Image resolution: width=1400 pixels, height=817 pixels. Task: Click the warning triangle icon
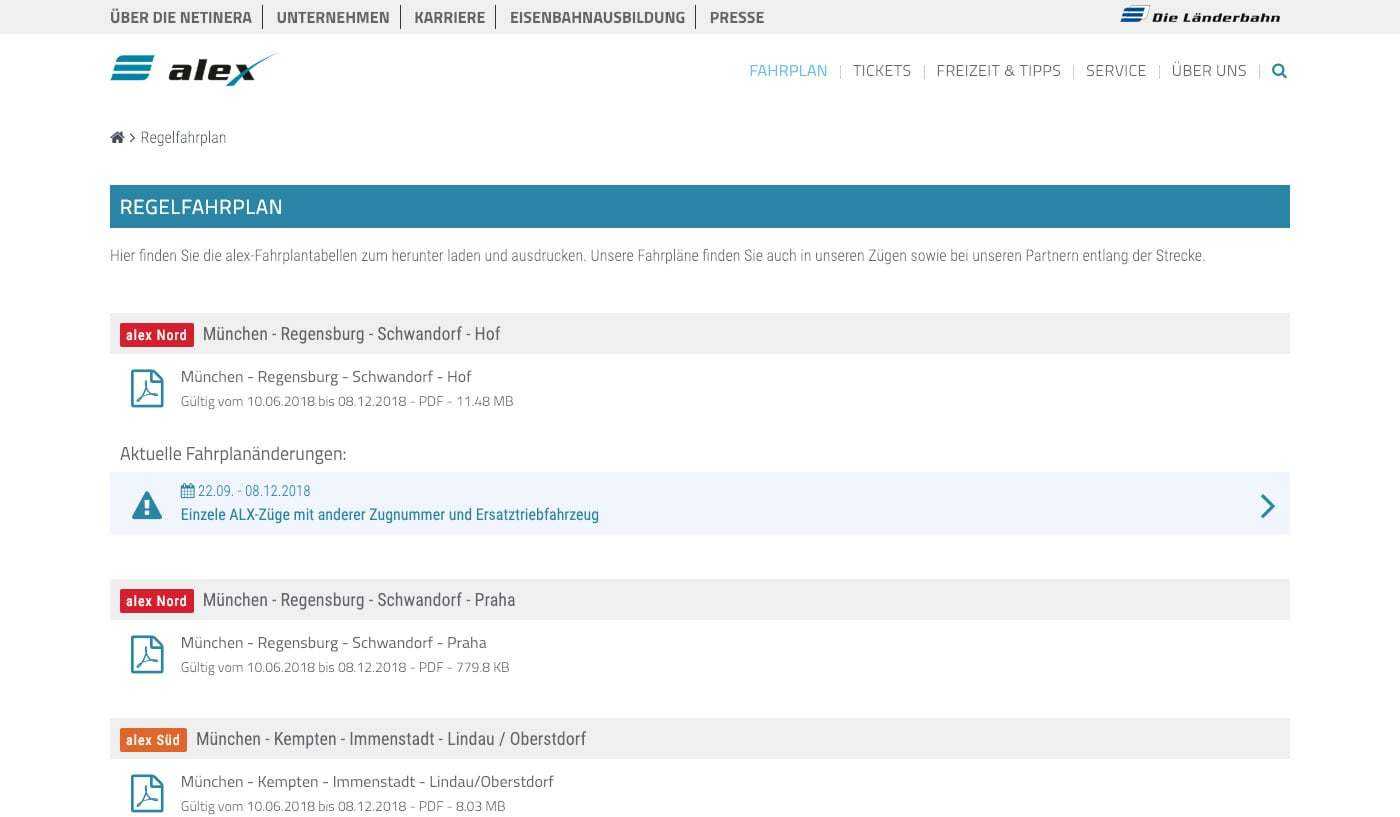147,505
